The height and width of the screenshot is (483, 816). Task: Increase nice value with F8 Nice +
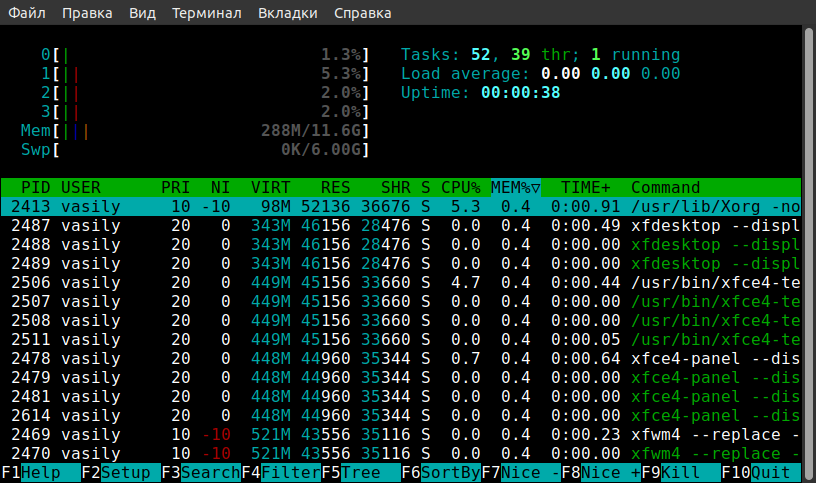[x=602, y=473]
